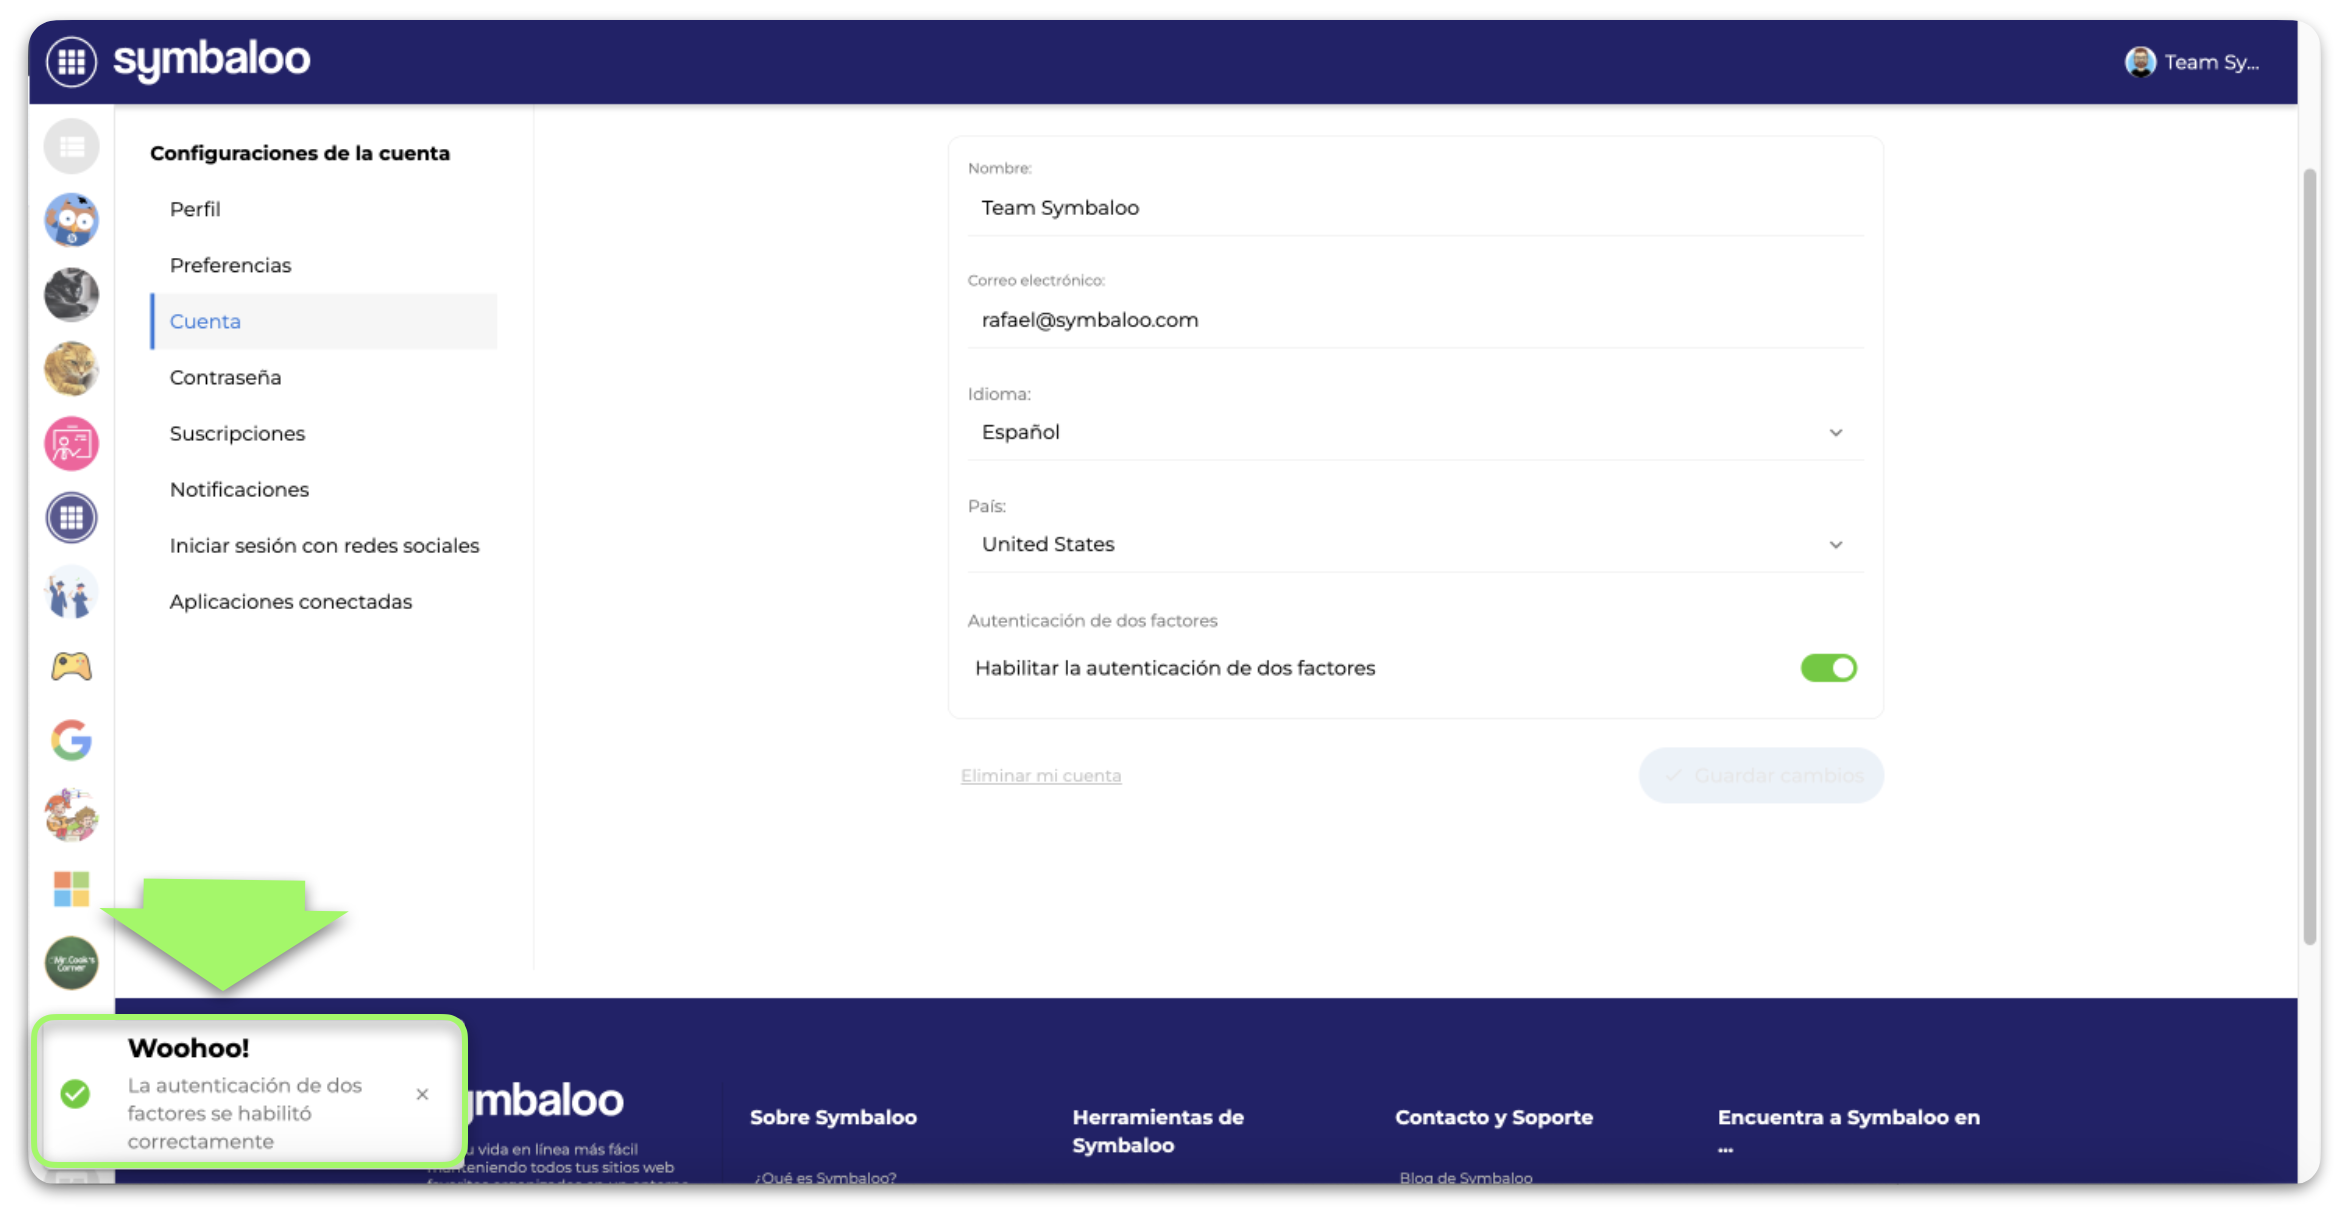The image size is (2344, 1208).
Task: Click the Correo electrónico email field
Action: (1414, 320)
